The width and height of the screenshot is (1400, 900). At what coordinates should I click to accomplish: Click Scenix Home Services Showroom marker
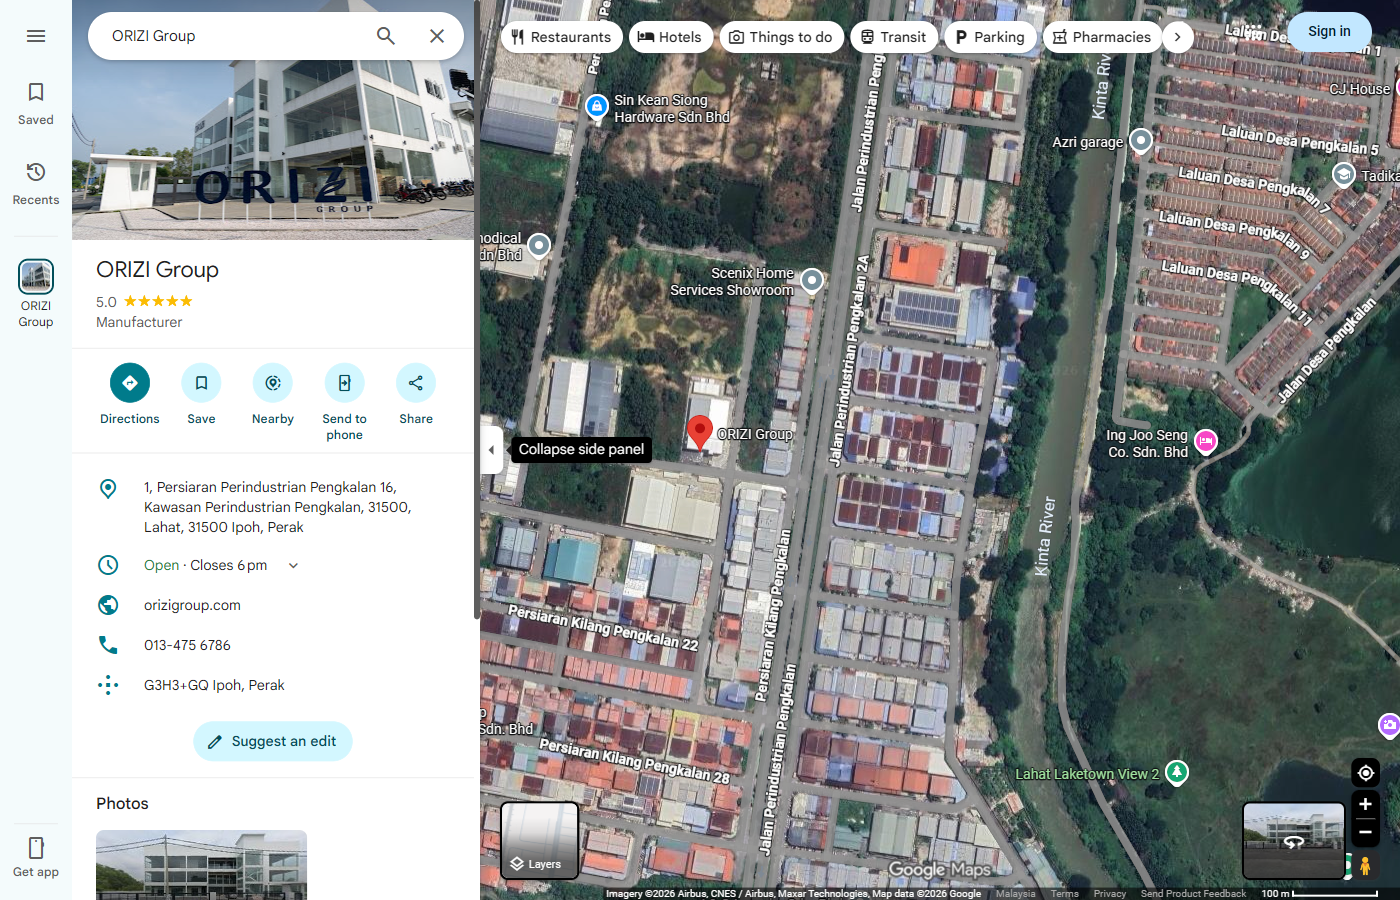click(x=812, y=280)
